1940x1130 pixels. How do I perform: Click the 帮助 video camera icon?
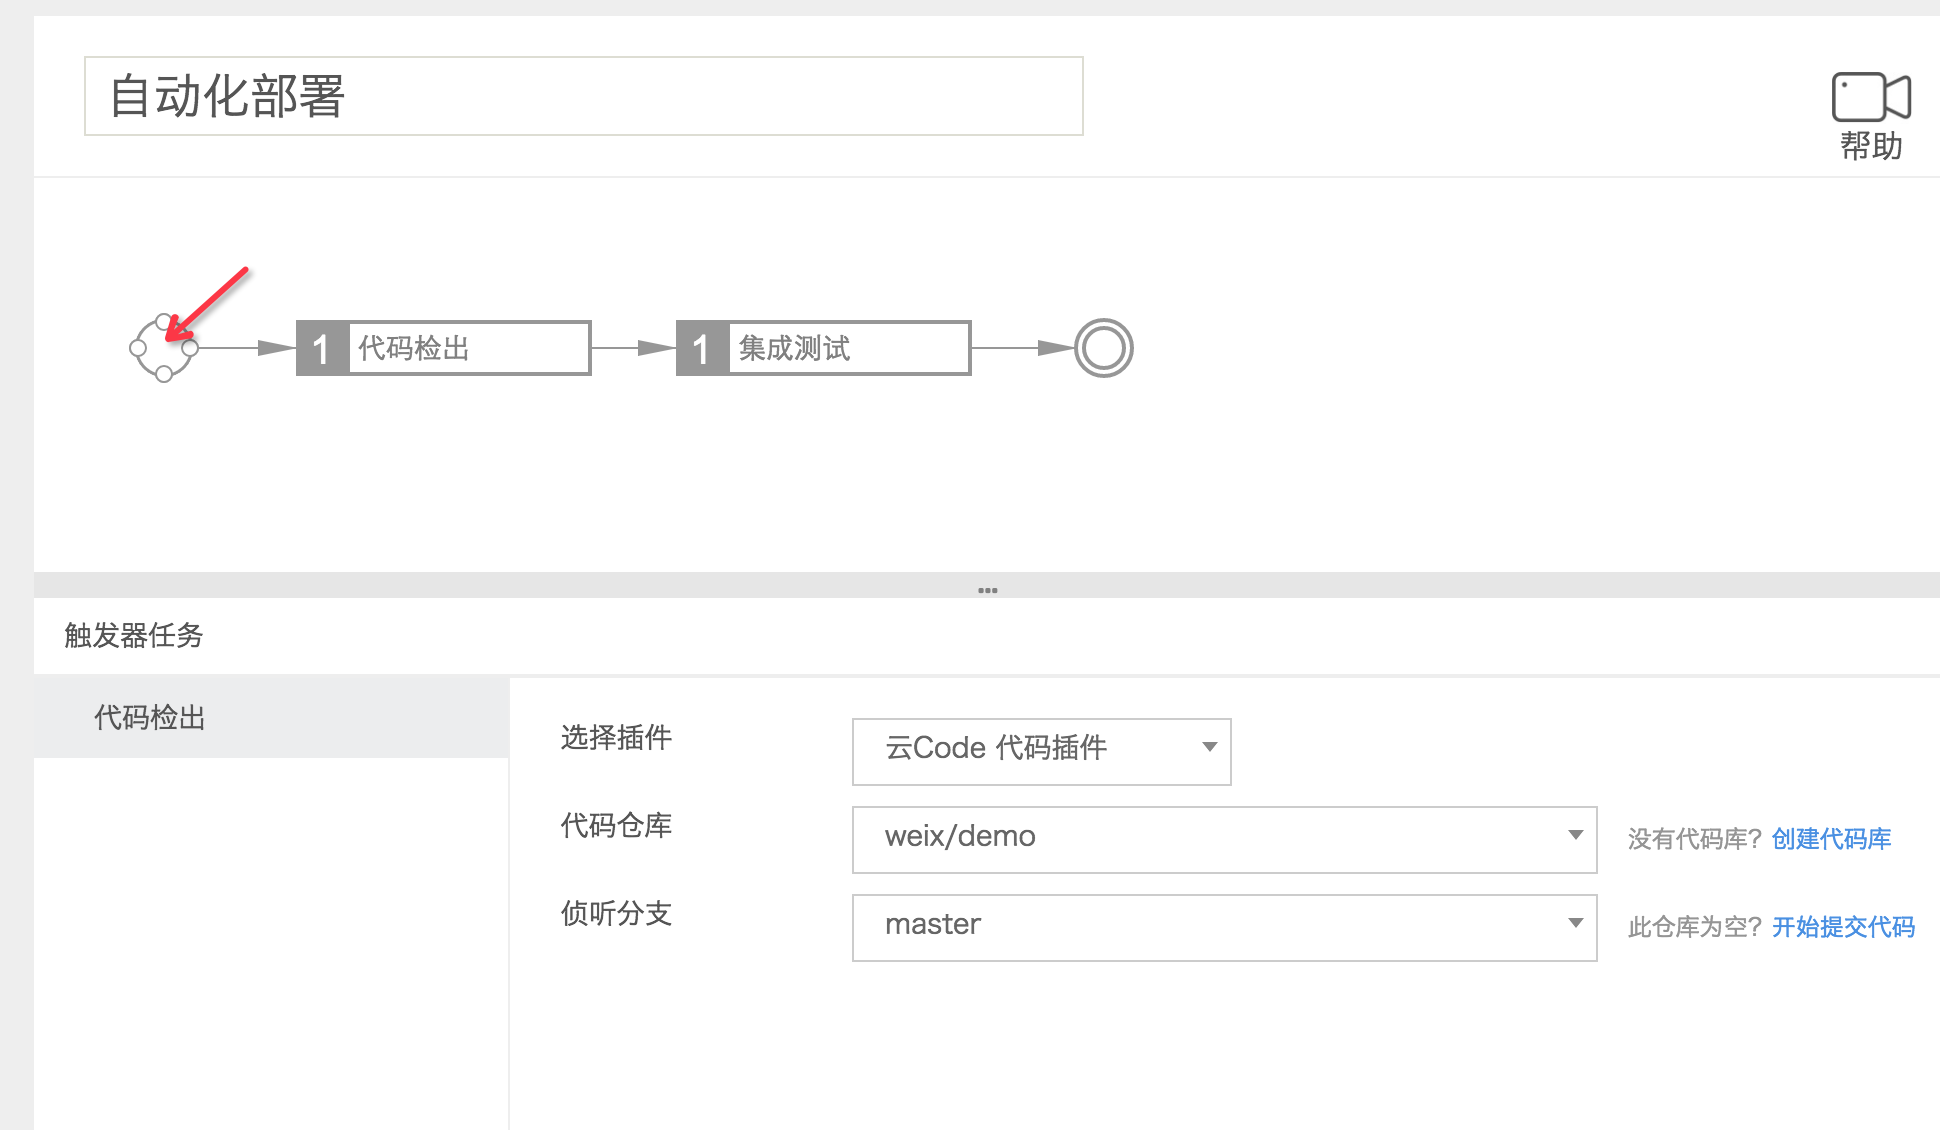(x=1870, y=97)
